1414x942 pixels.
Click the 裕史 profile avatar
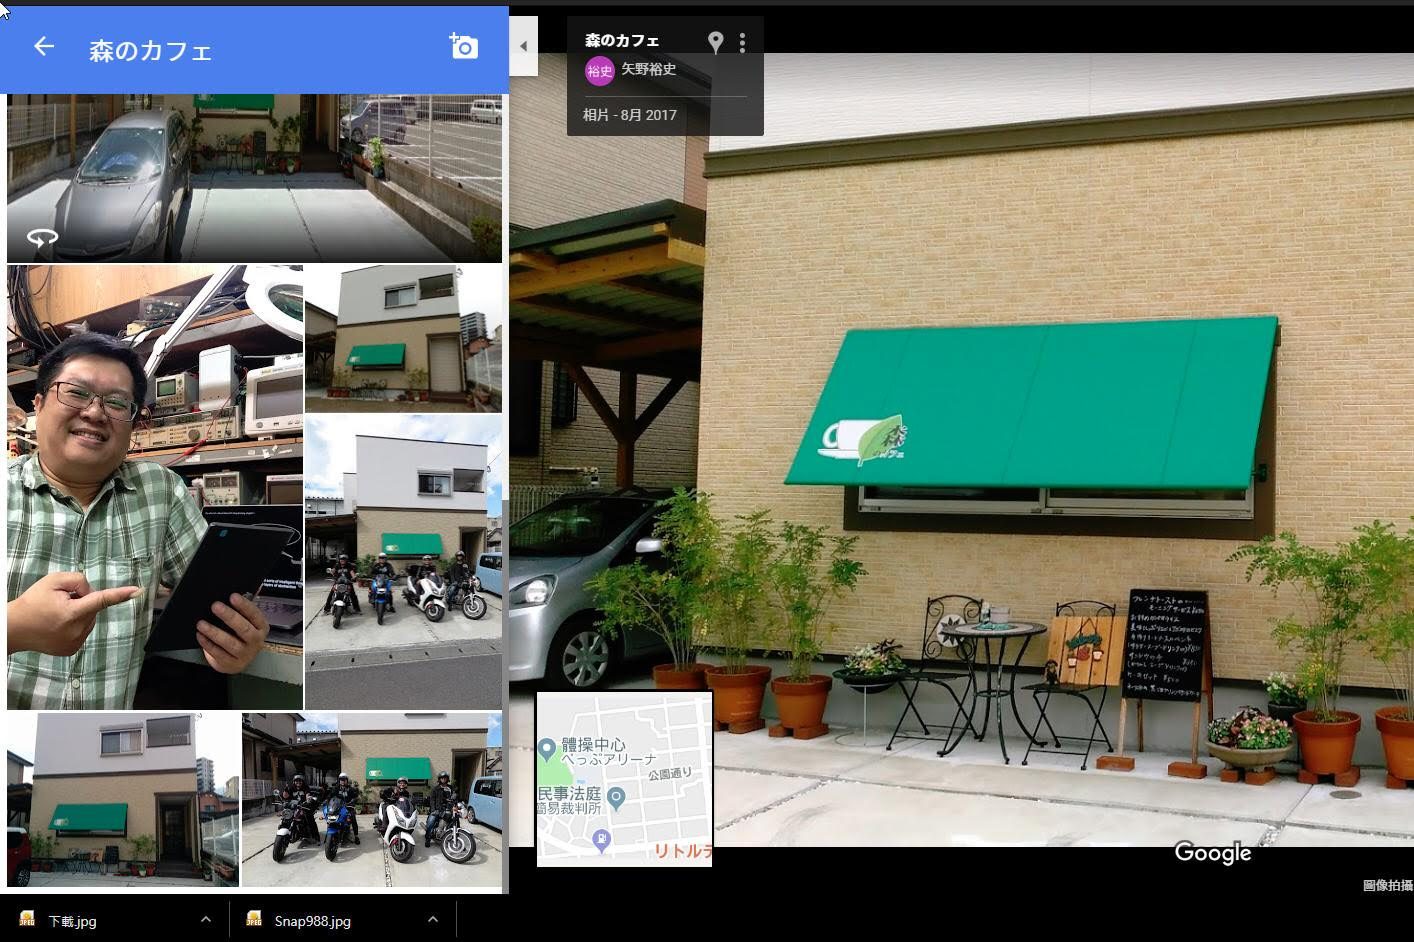(599, 70)
